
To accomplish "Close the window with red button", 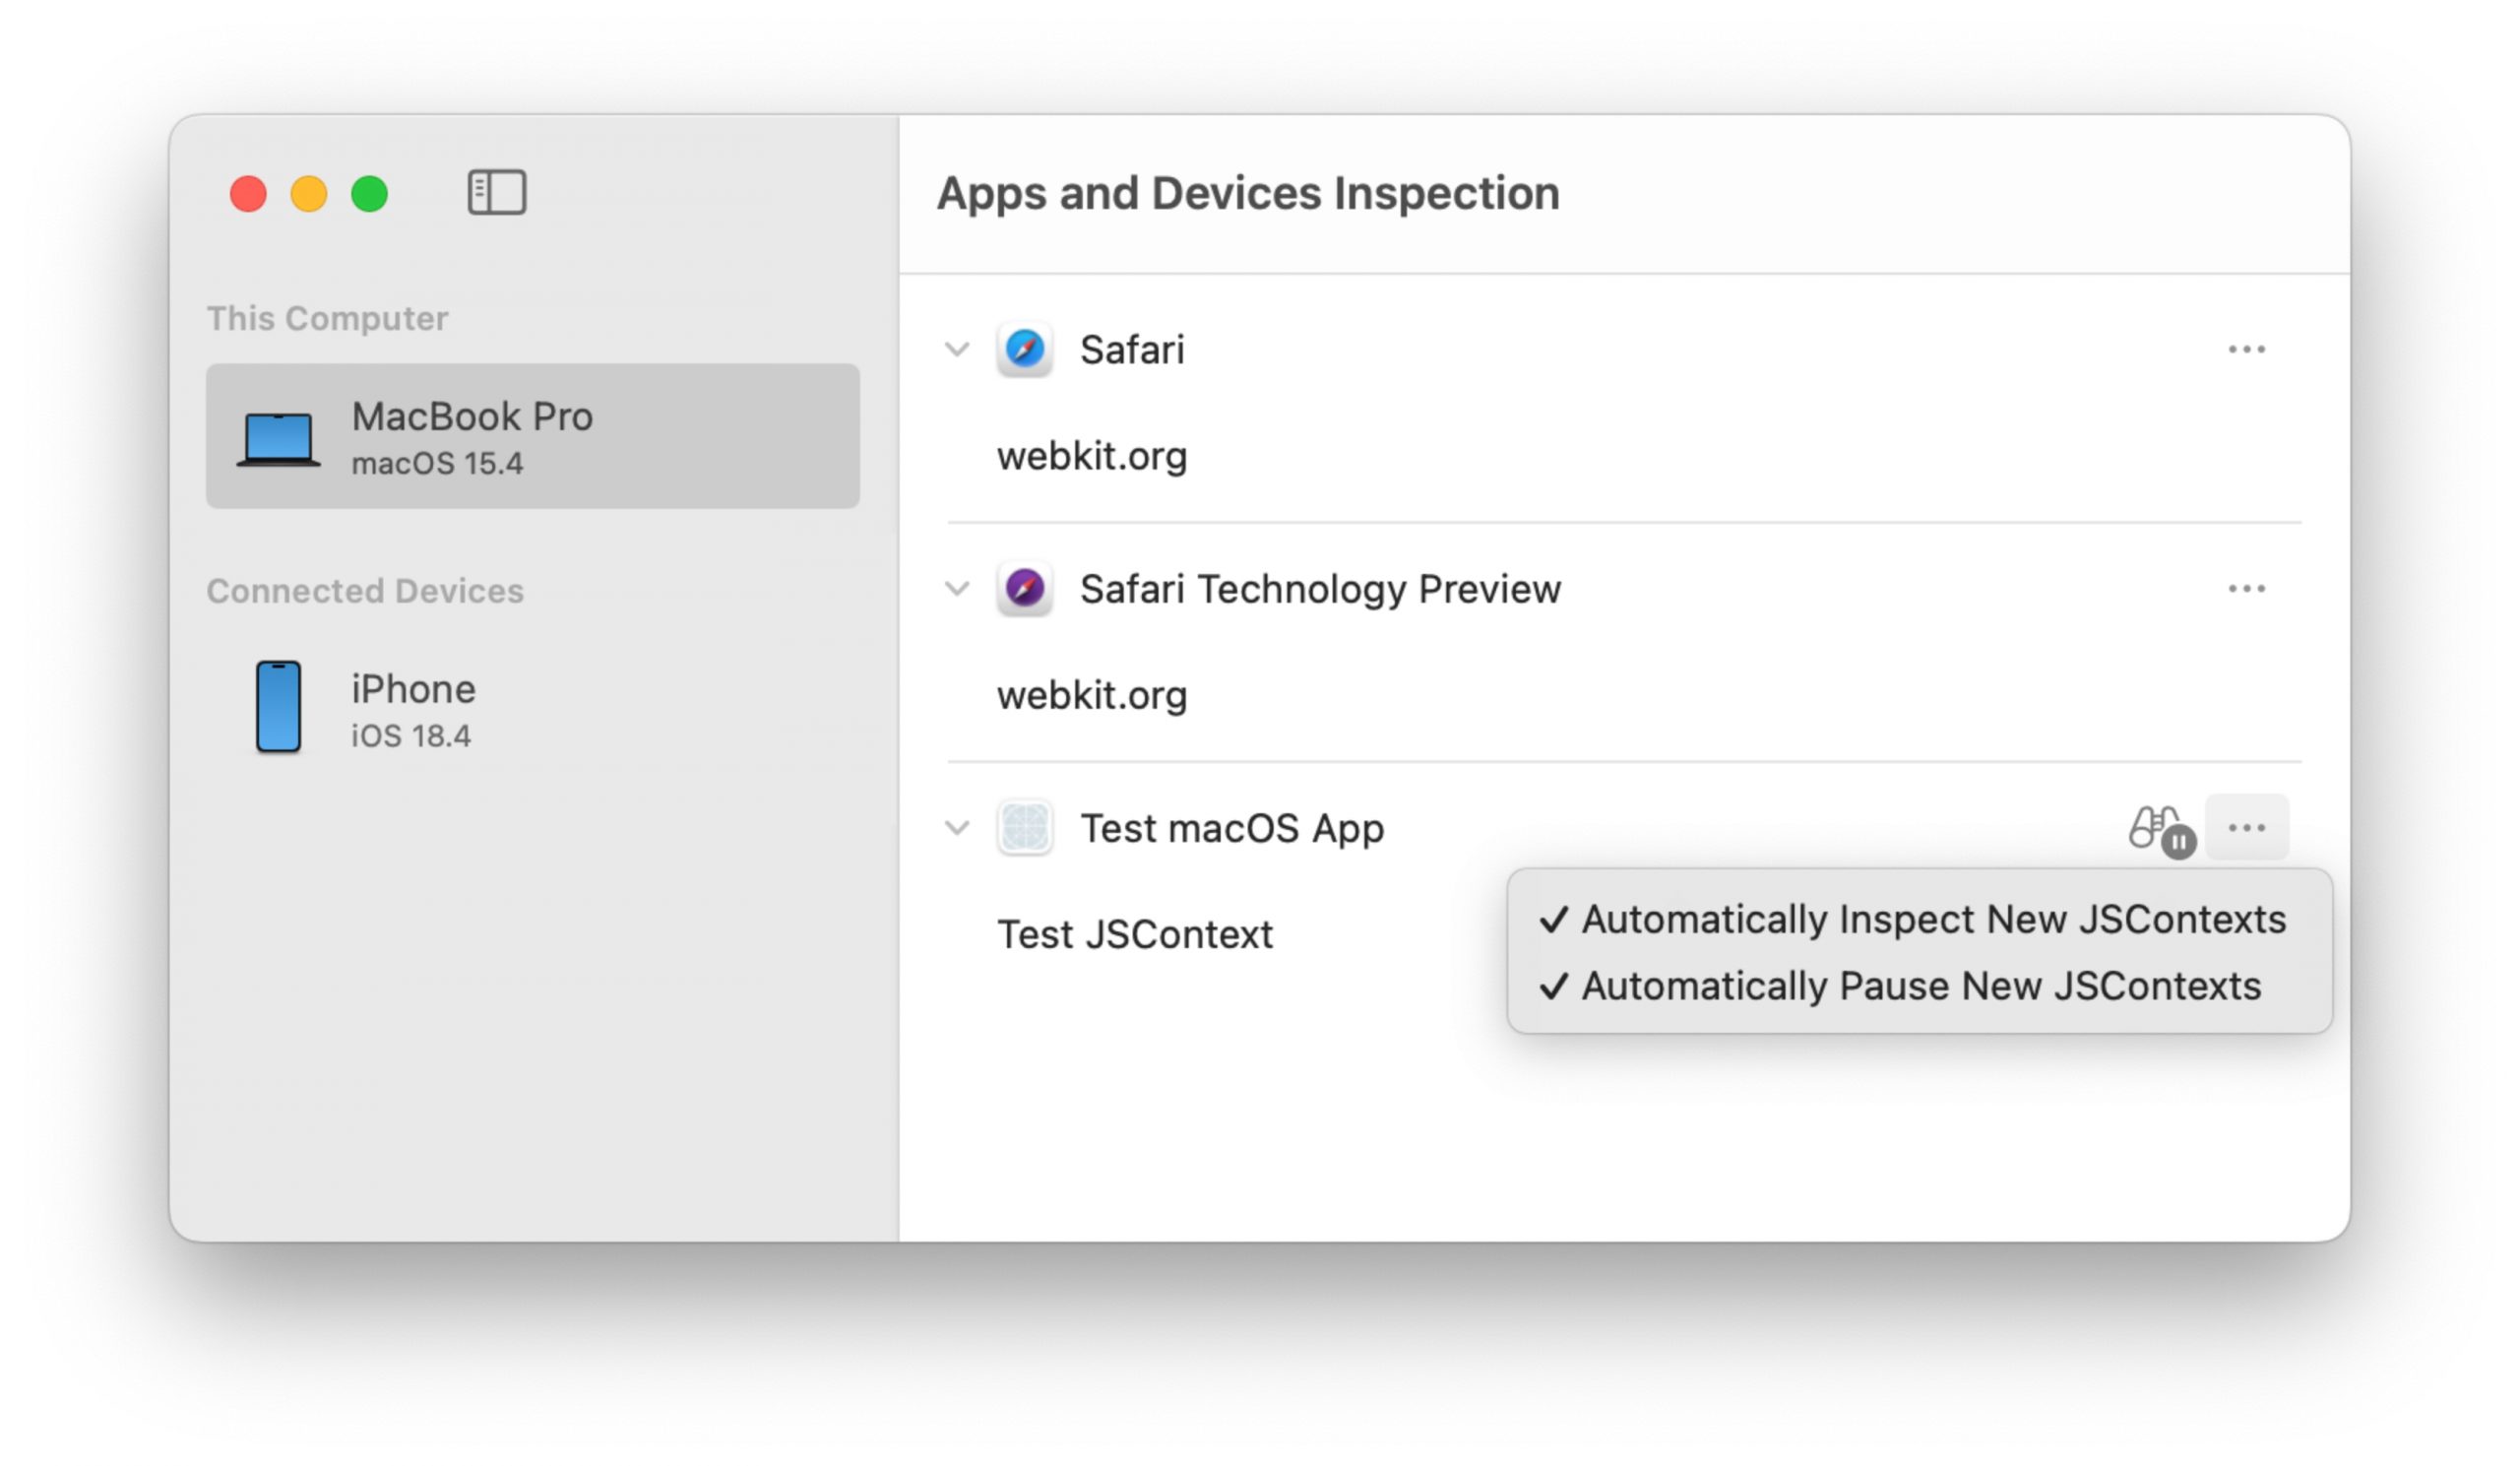I will tap(248, 193).
